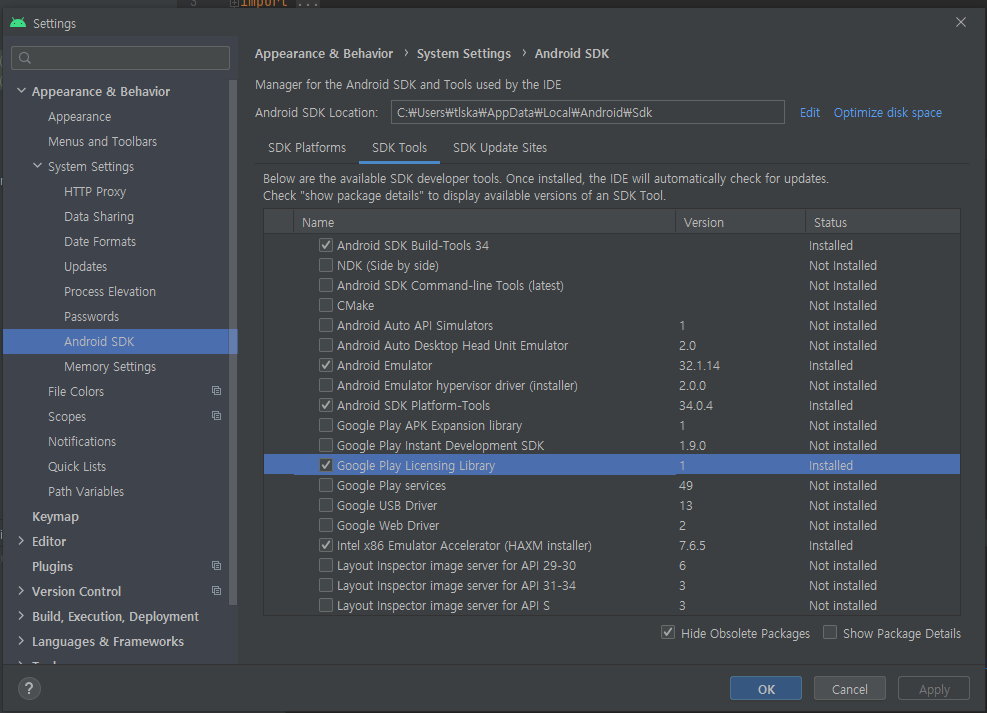Select Menus and Toolbars item
987x713 pixels.
103,142
